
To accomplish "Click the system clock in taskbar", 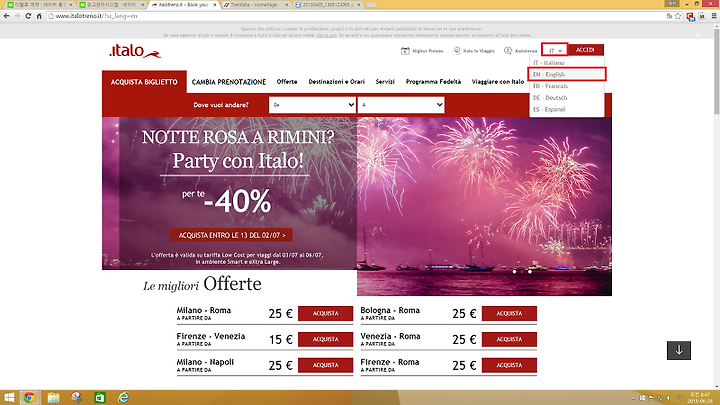I will click(x=700, y=398).
